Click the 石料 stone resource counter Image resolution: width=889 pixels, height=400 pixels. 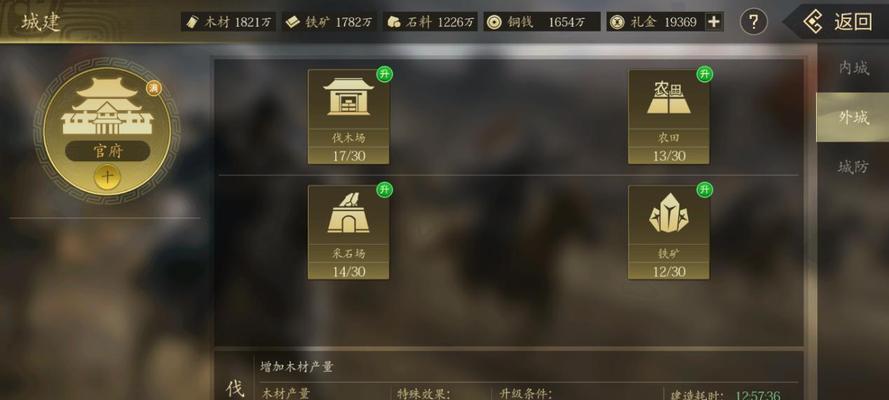coord(430,22)
